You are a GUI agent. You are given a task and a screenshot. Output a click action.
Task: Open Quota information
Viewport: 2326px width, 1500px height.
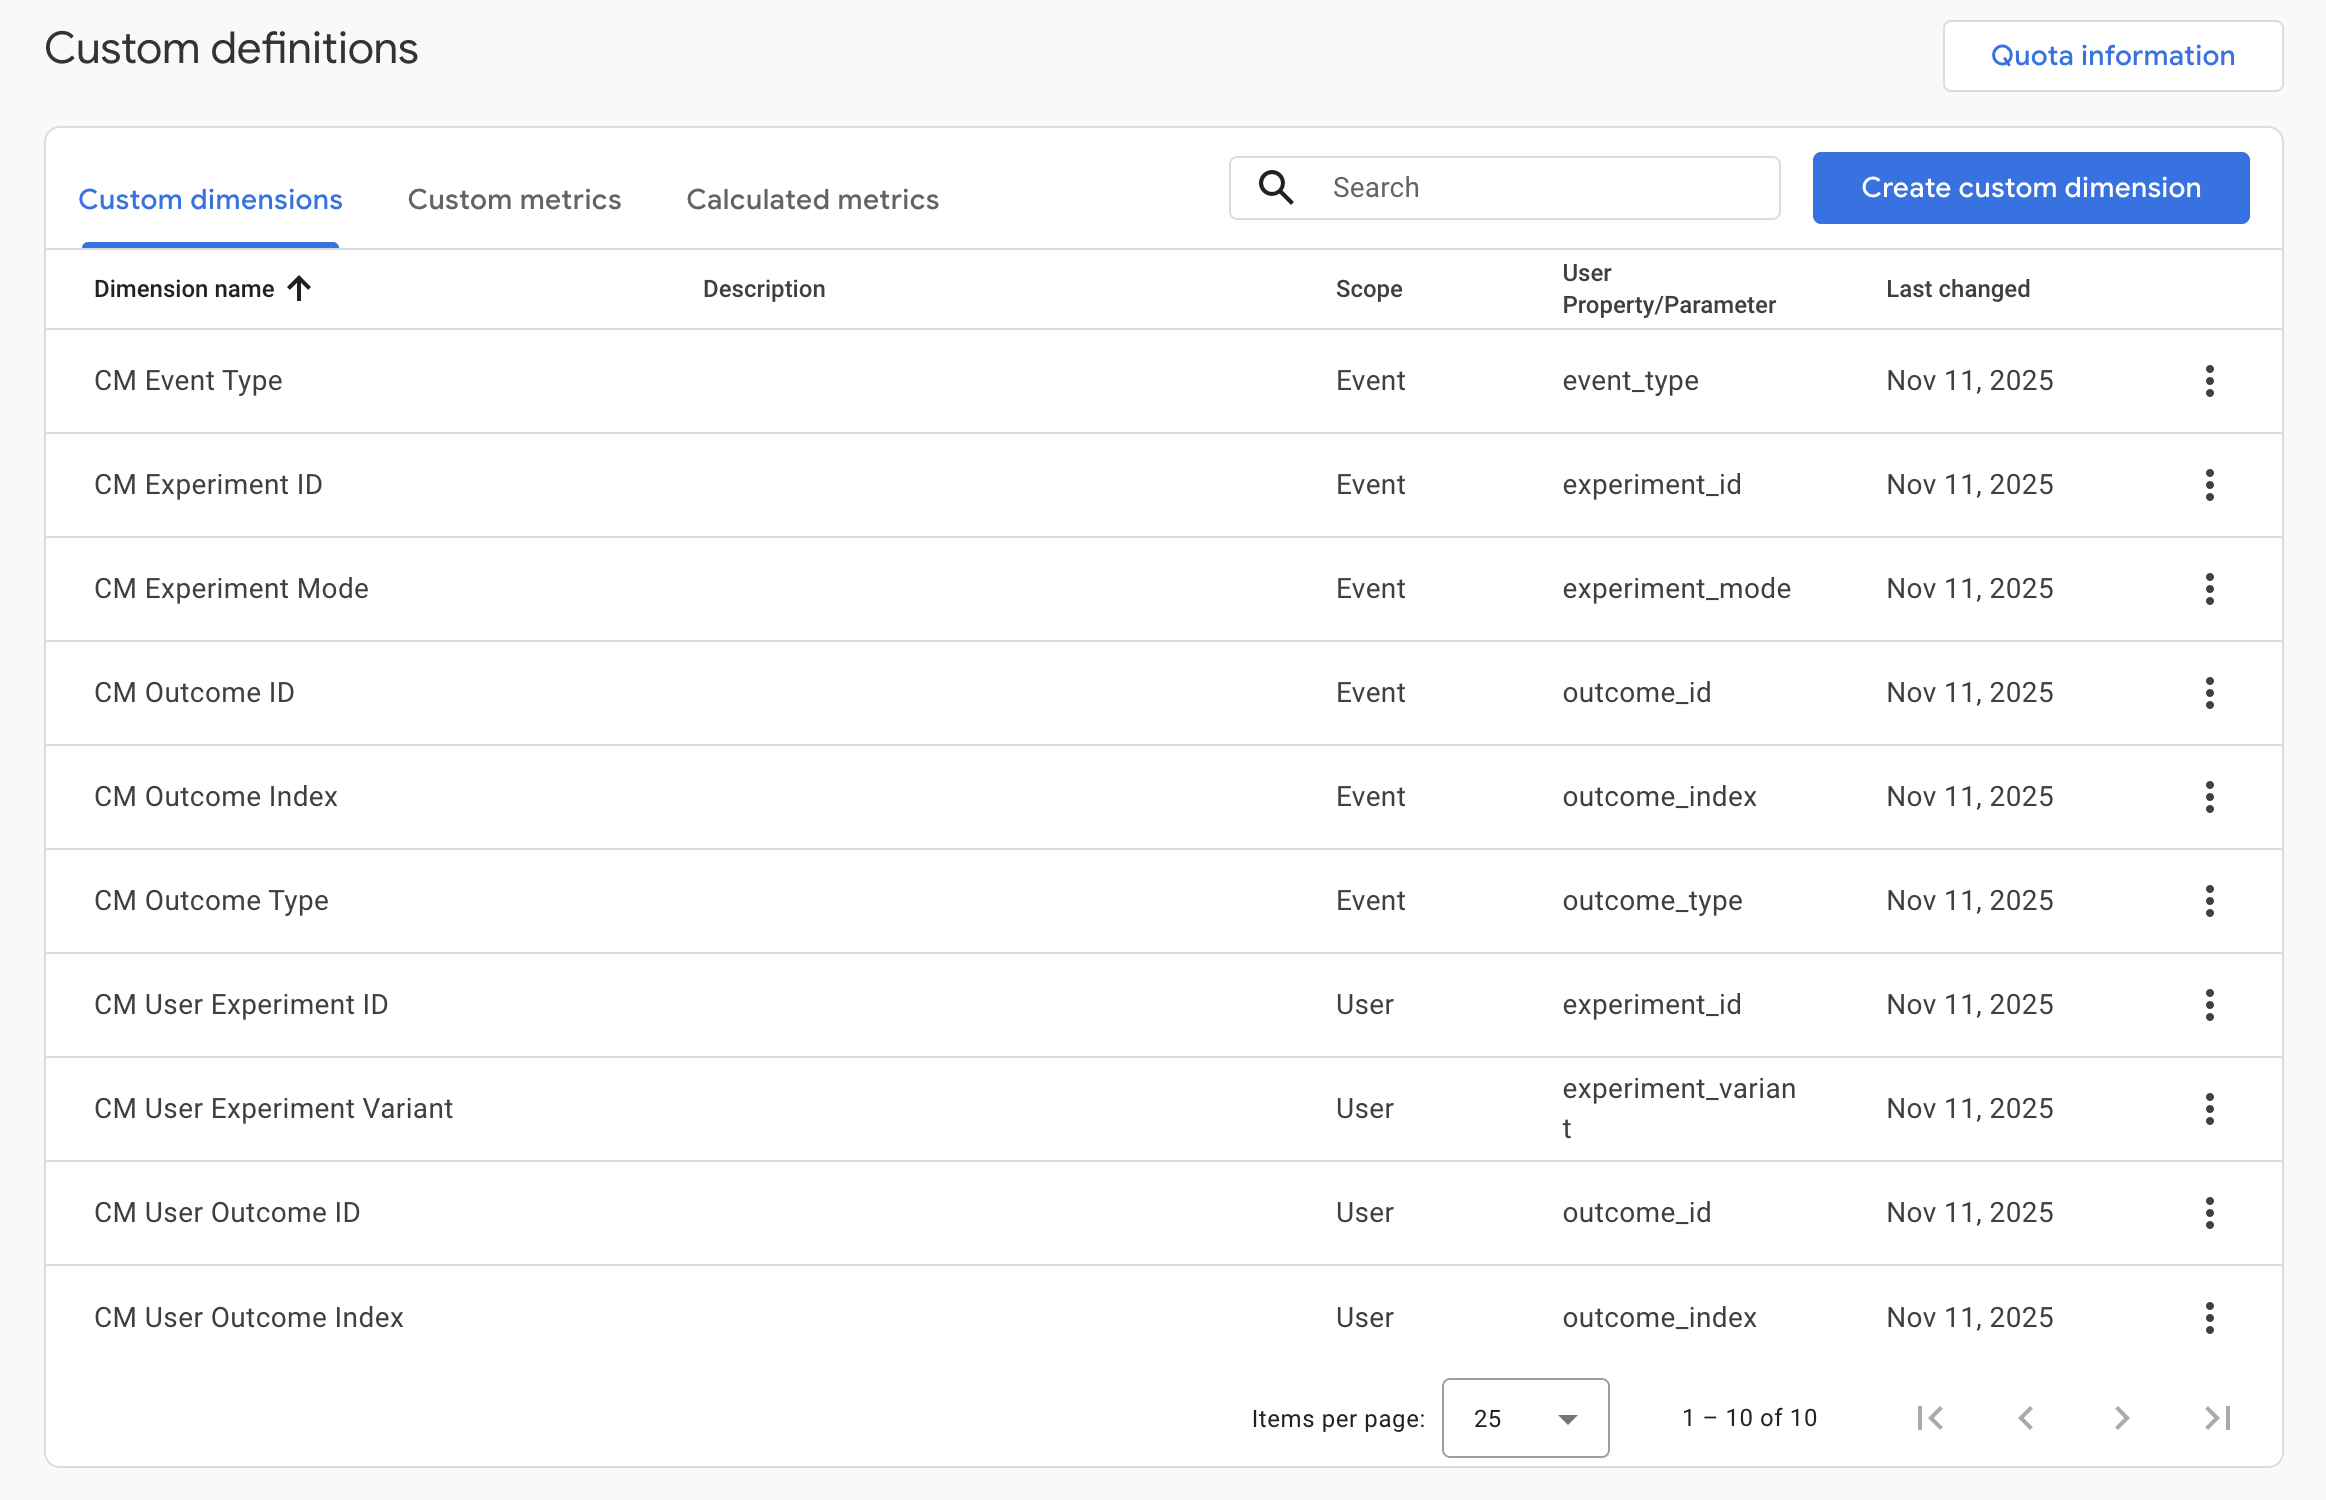pos(2112,56)
